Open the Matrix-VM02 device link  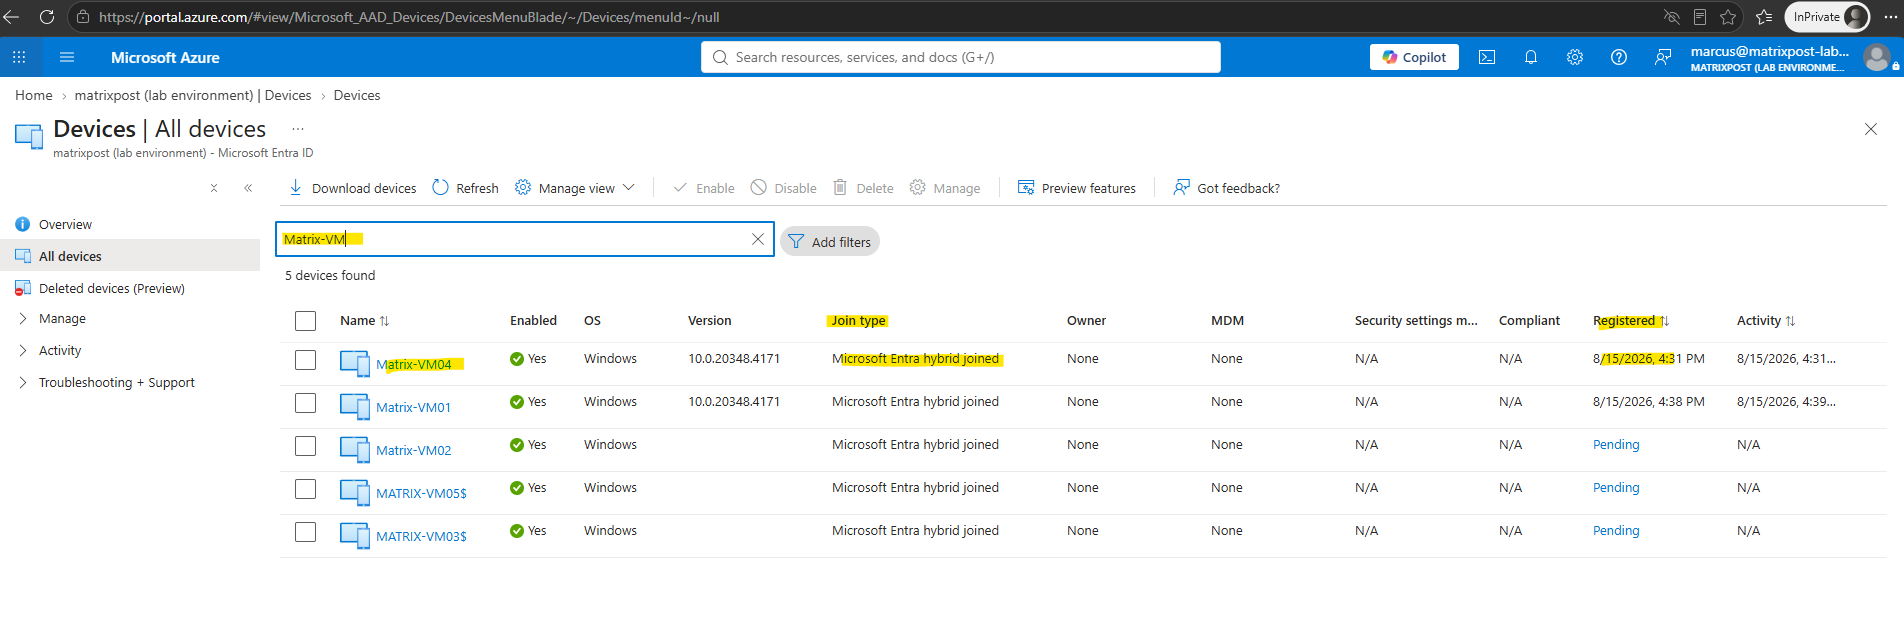[414, 451]
